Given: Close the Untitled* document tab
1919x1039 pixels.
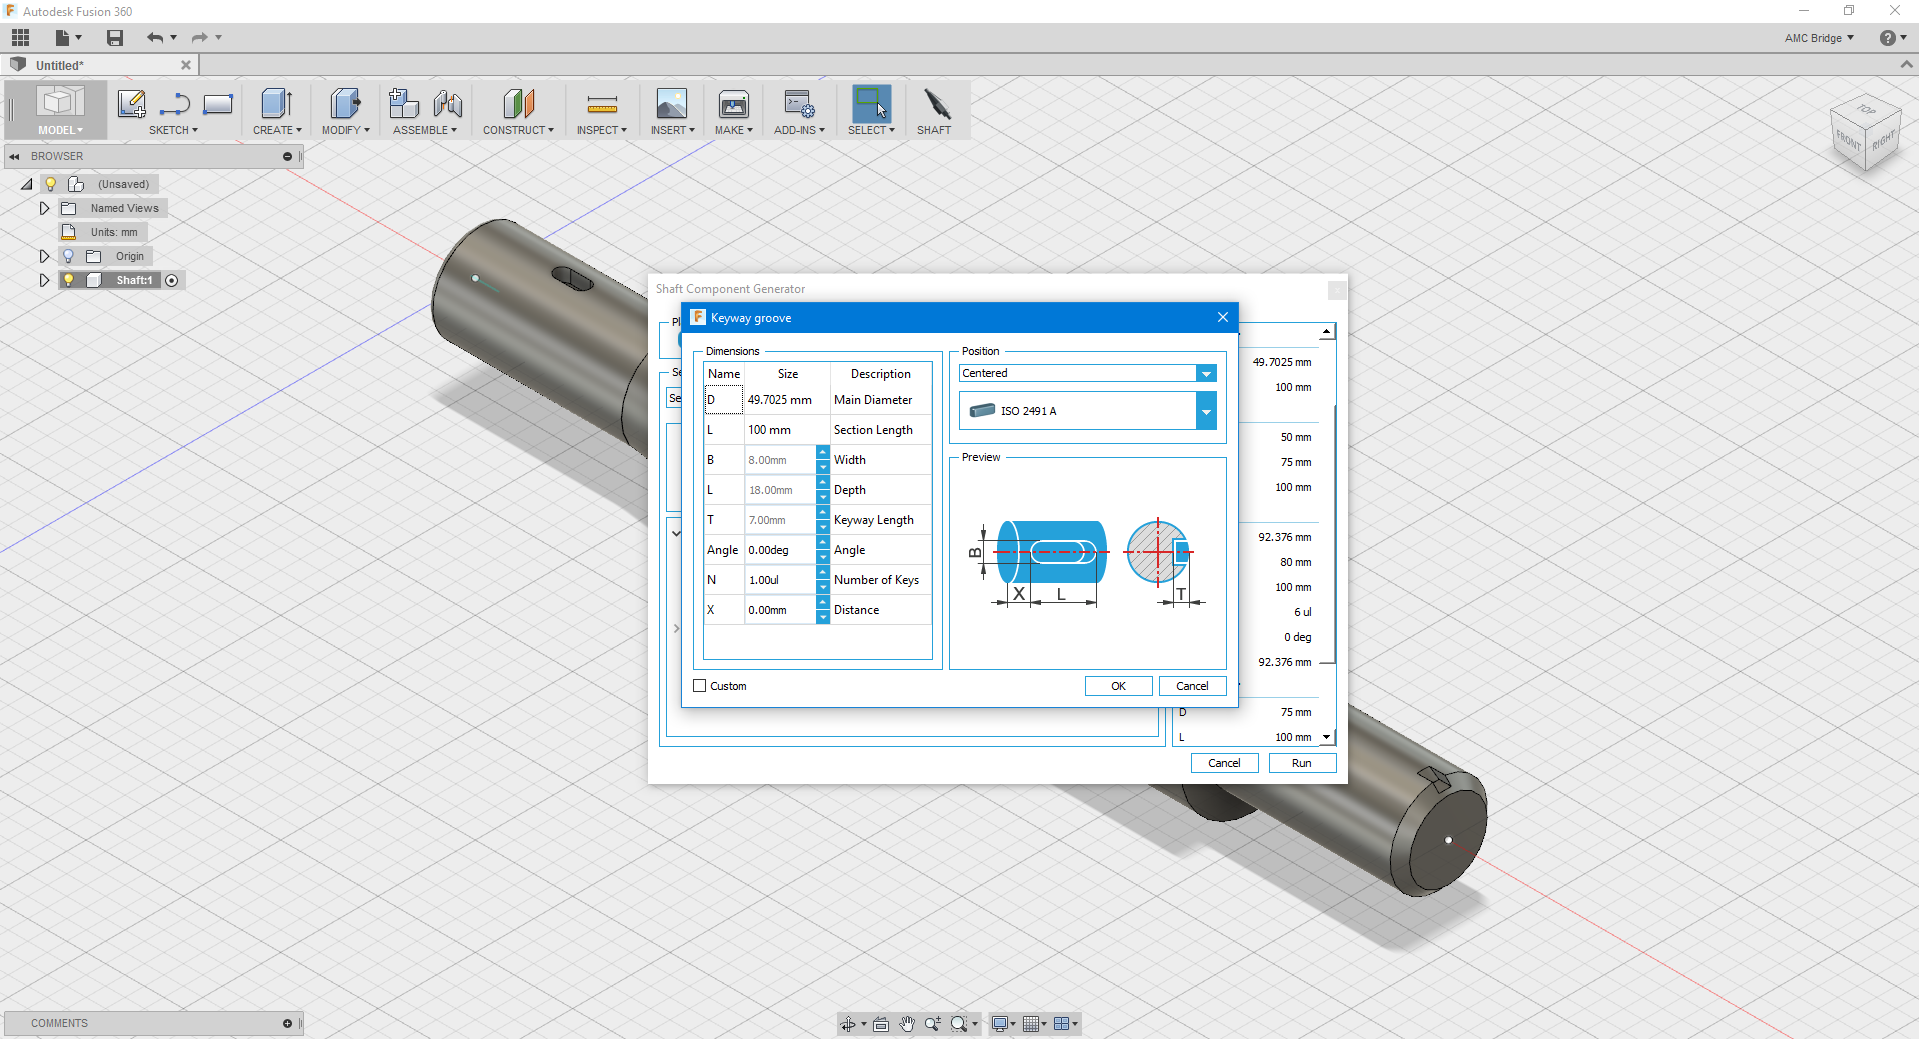Looking at the screenshot, I should tap(186, 65).
